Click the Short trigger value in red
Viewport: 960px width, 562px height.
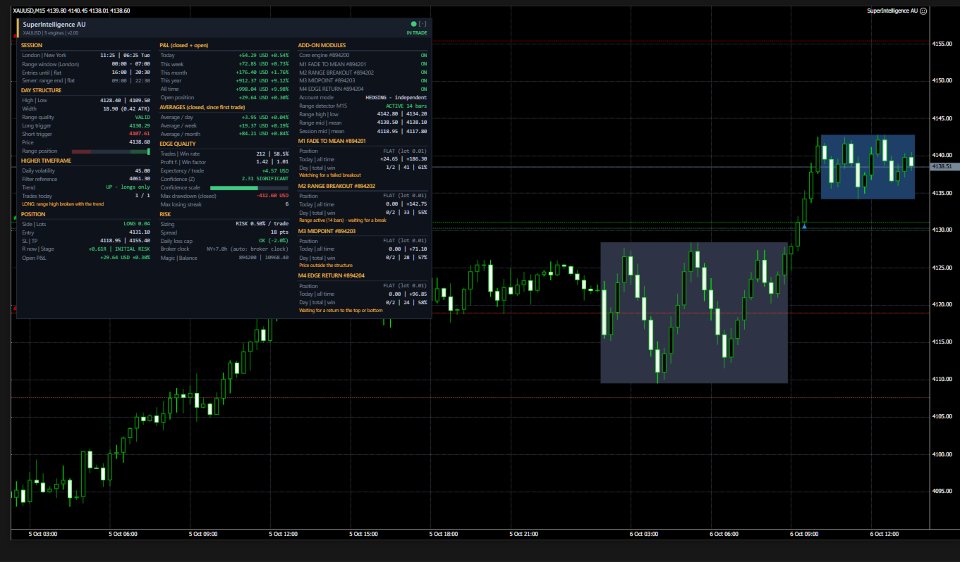tap(140, 134)
